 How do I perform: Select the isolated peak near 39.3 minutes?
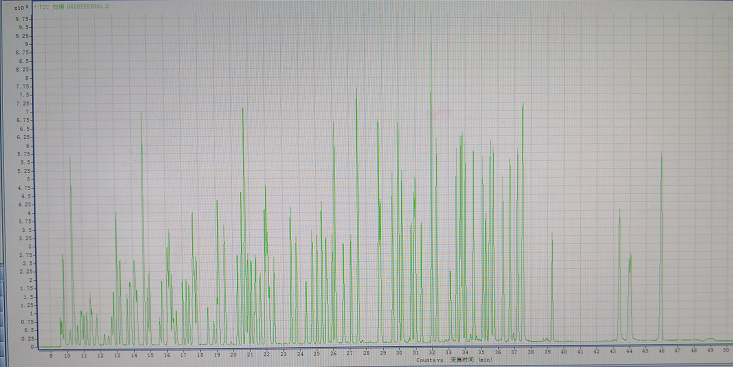pyautogui.click(x=552, y=287)
